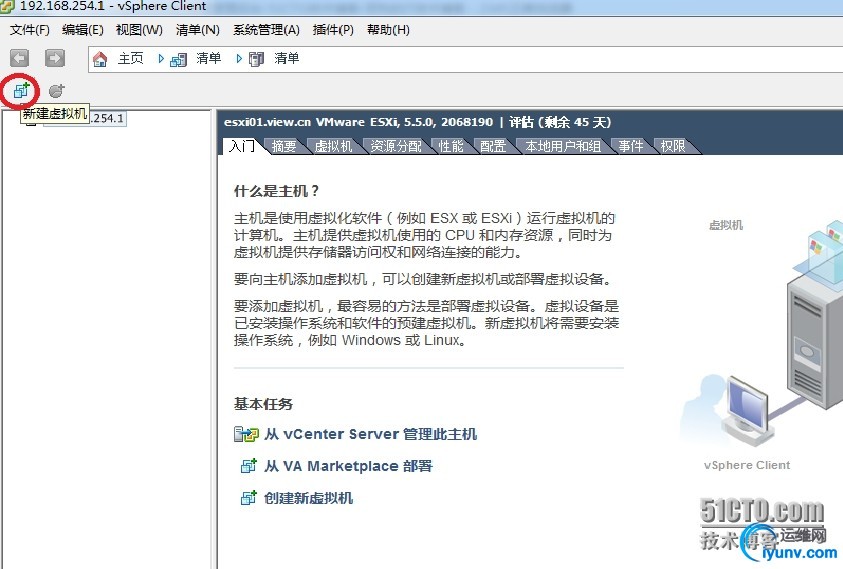843x569 pixels.
Task: Switch to the 配置 tab
Action: [492, 146]
